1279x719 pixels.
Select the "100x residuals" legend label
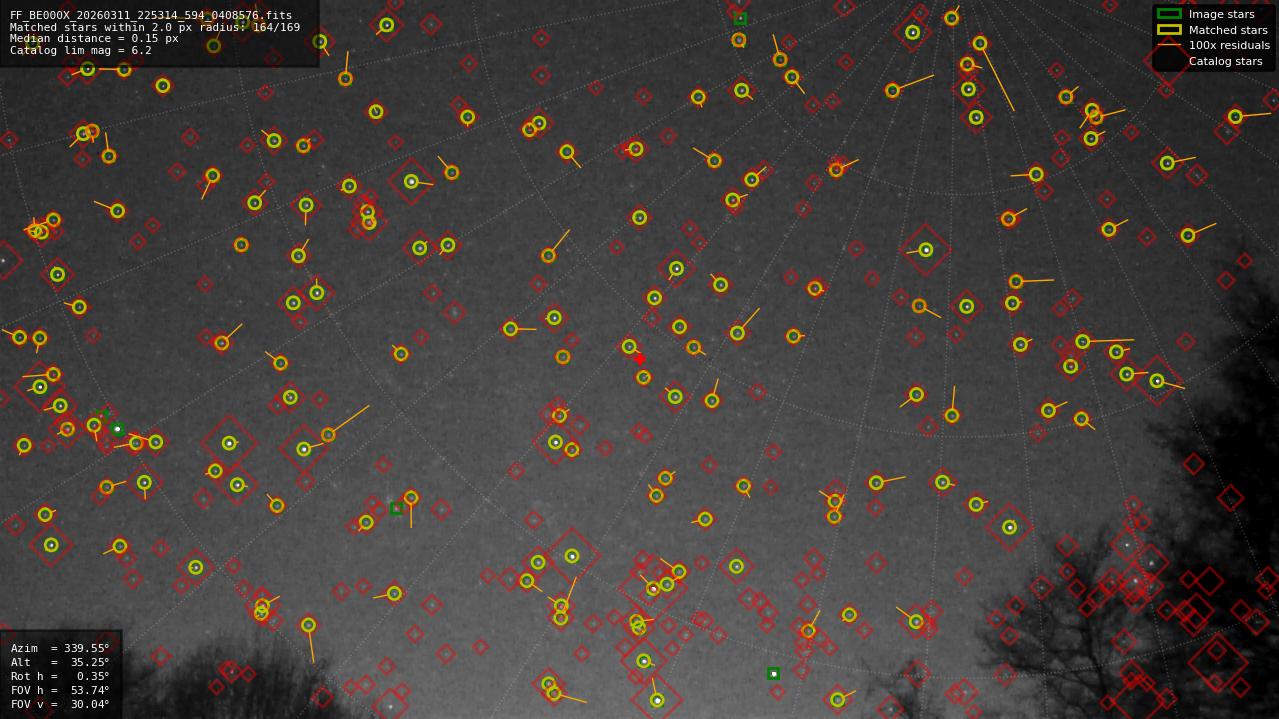pyautogui.click(x=1229, y=45)
